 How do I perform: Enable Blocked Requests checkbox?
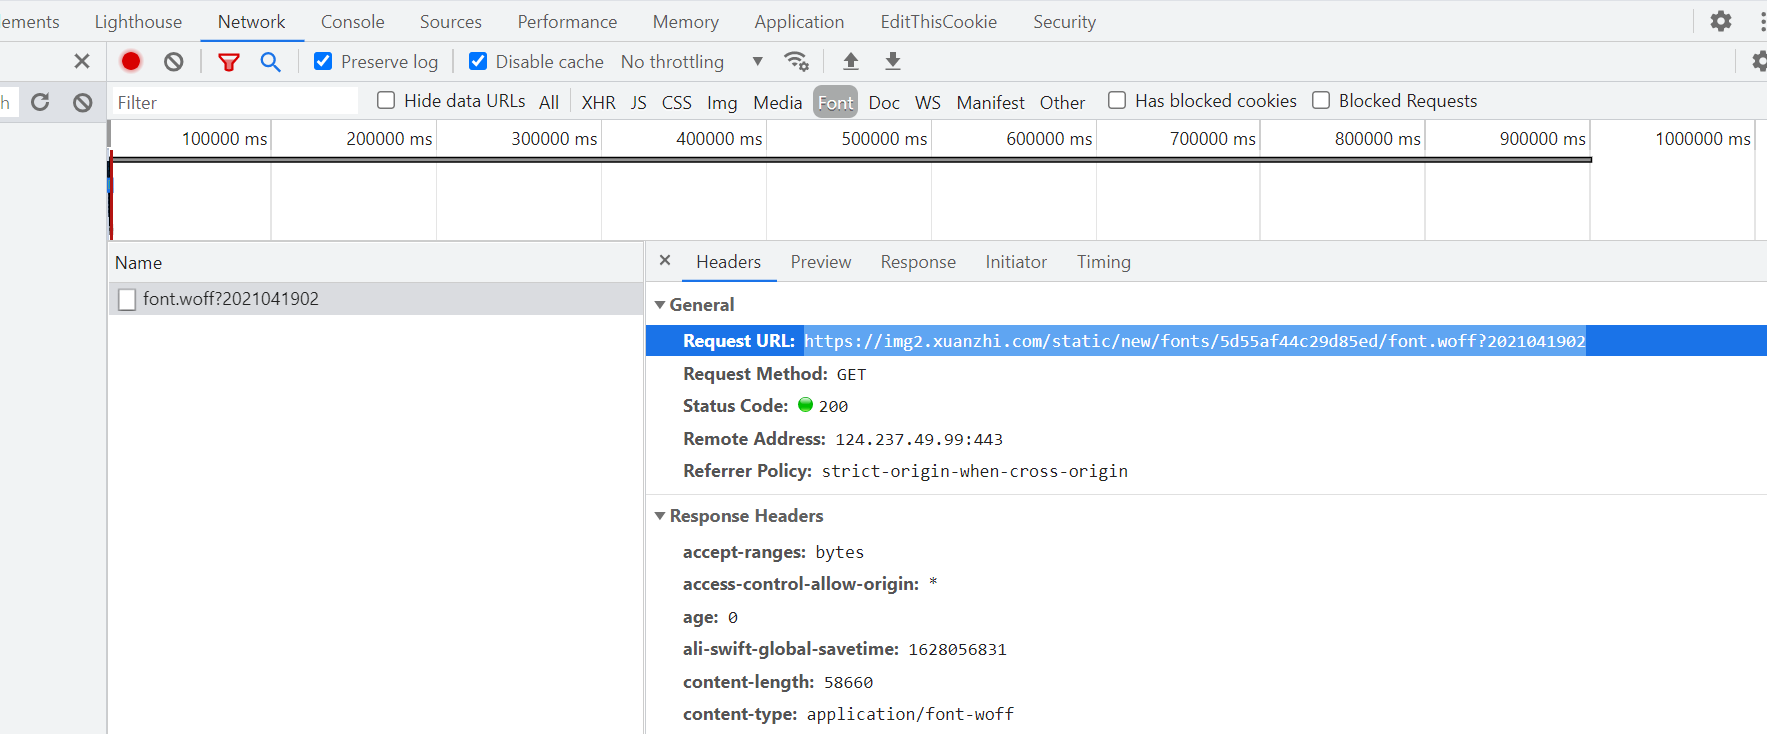[x=1321, y=100]
